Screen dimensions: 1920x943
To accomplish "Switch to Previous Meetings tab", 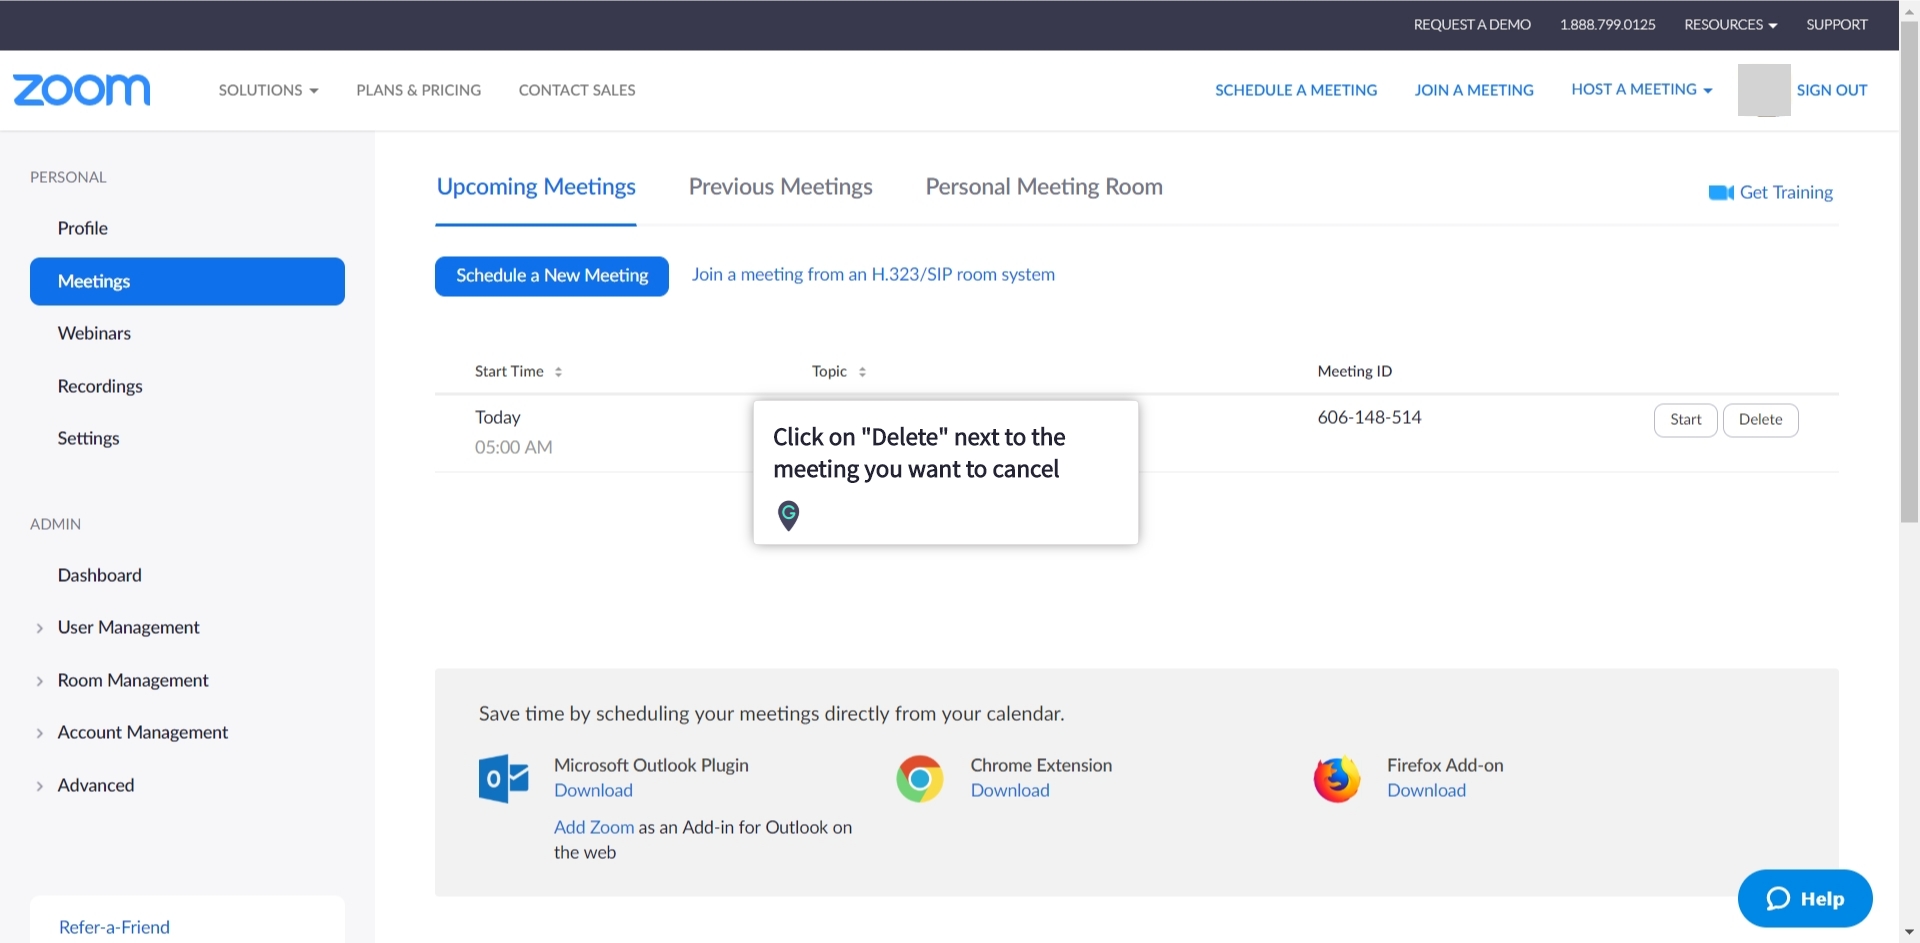I will [x=780, y=187].
